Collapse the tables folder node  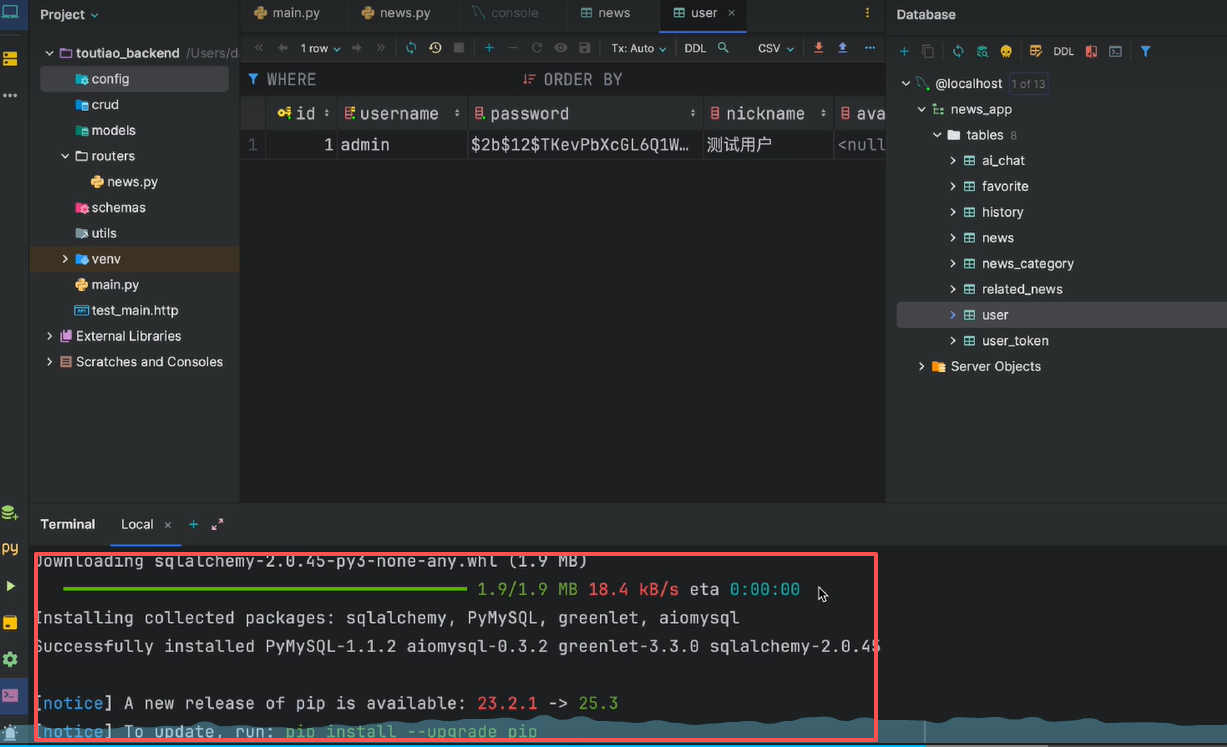point(937,135)
